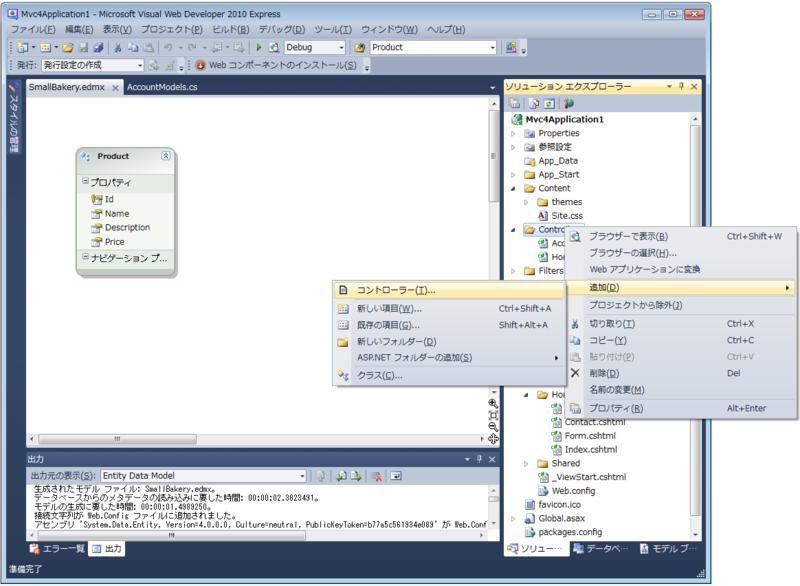The width and height of the screenshot is (800, 586).
Task: Click the Copy toolbar icon
Action: [x=133, y=47]
